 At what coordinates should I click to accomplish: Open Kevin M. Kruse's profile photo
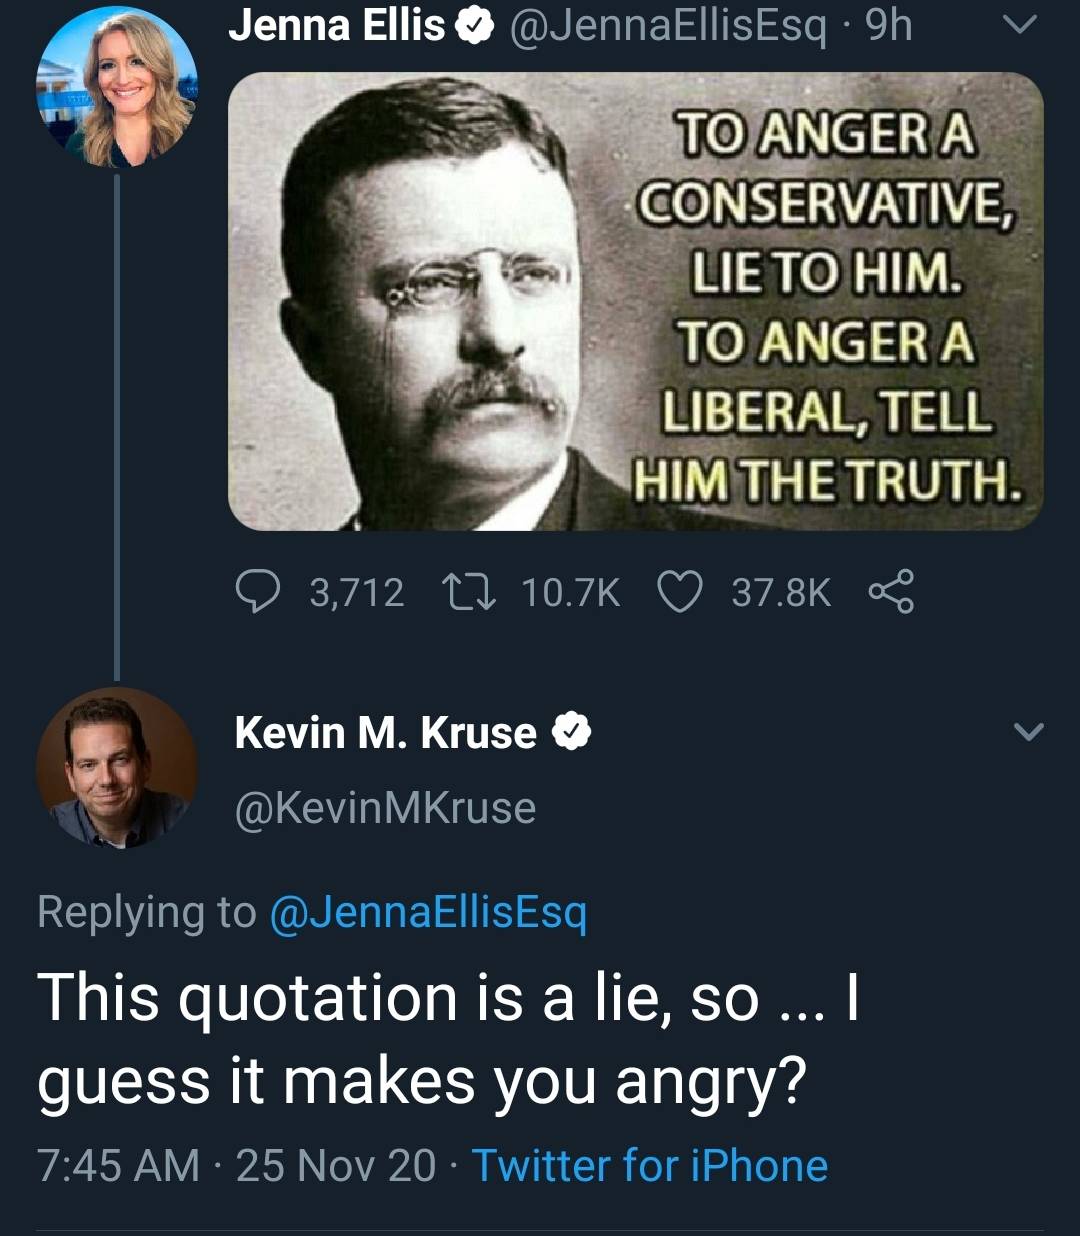[117, 767]
